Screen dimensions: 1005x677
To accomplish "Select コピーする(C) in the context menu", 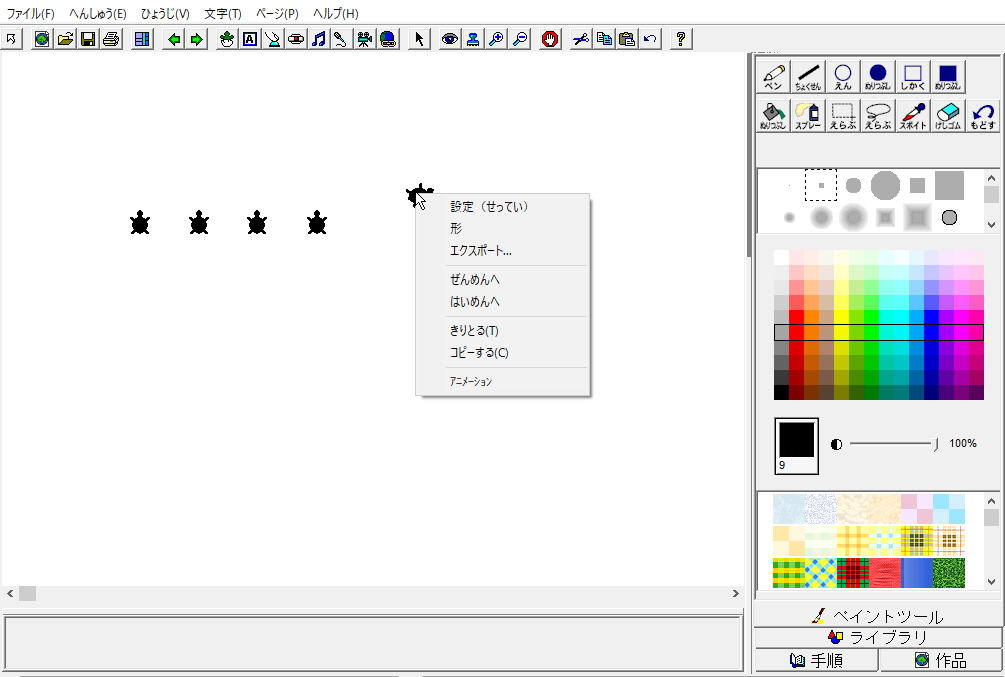I will [479, 352].
